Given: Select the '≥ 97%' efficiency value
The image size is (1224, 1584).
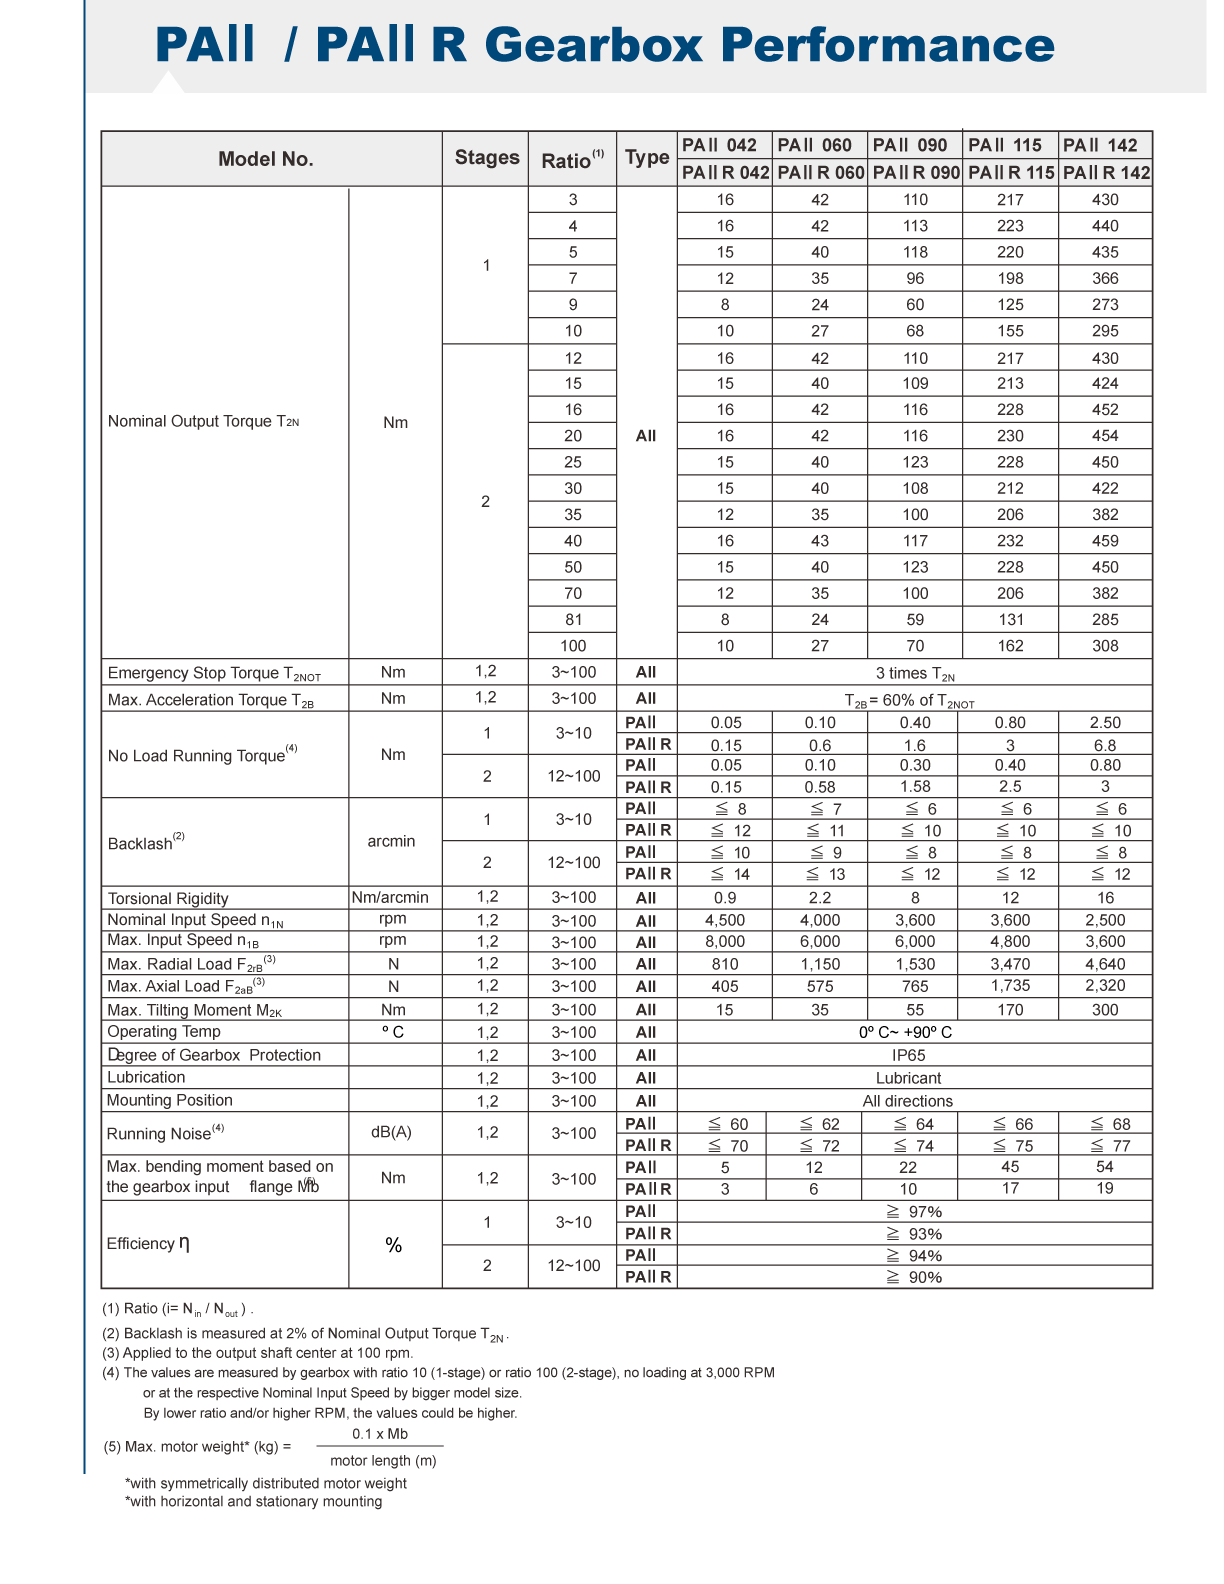Looking at the screenshot, I should [912, 1212].
